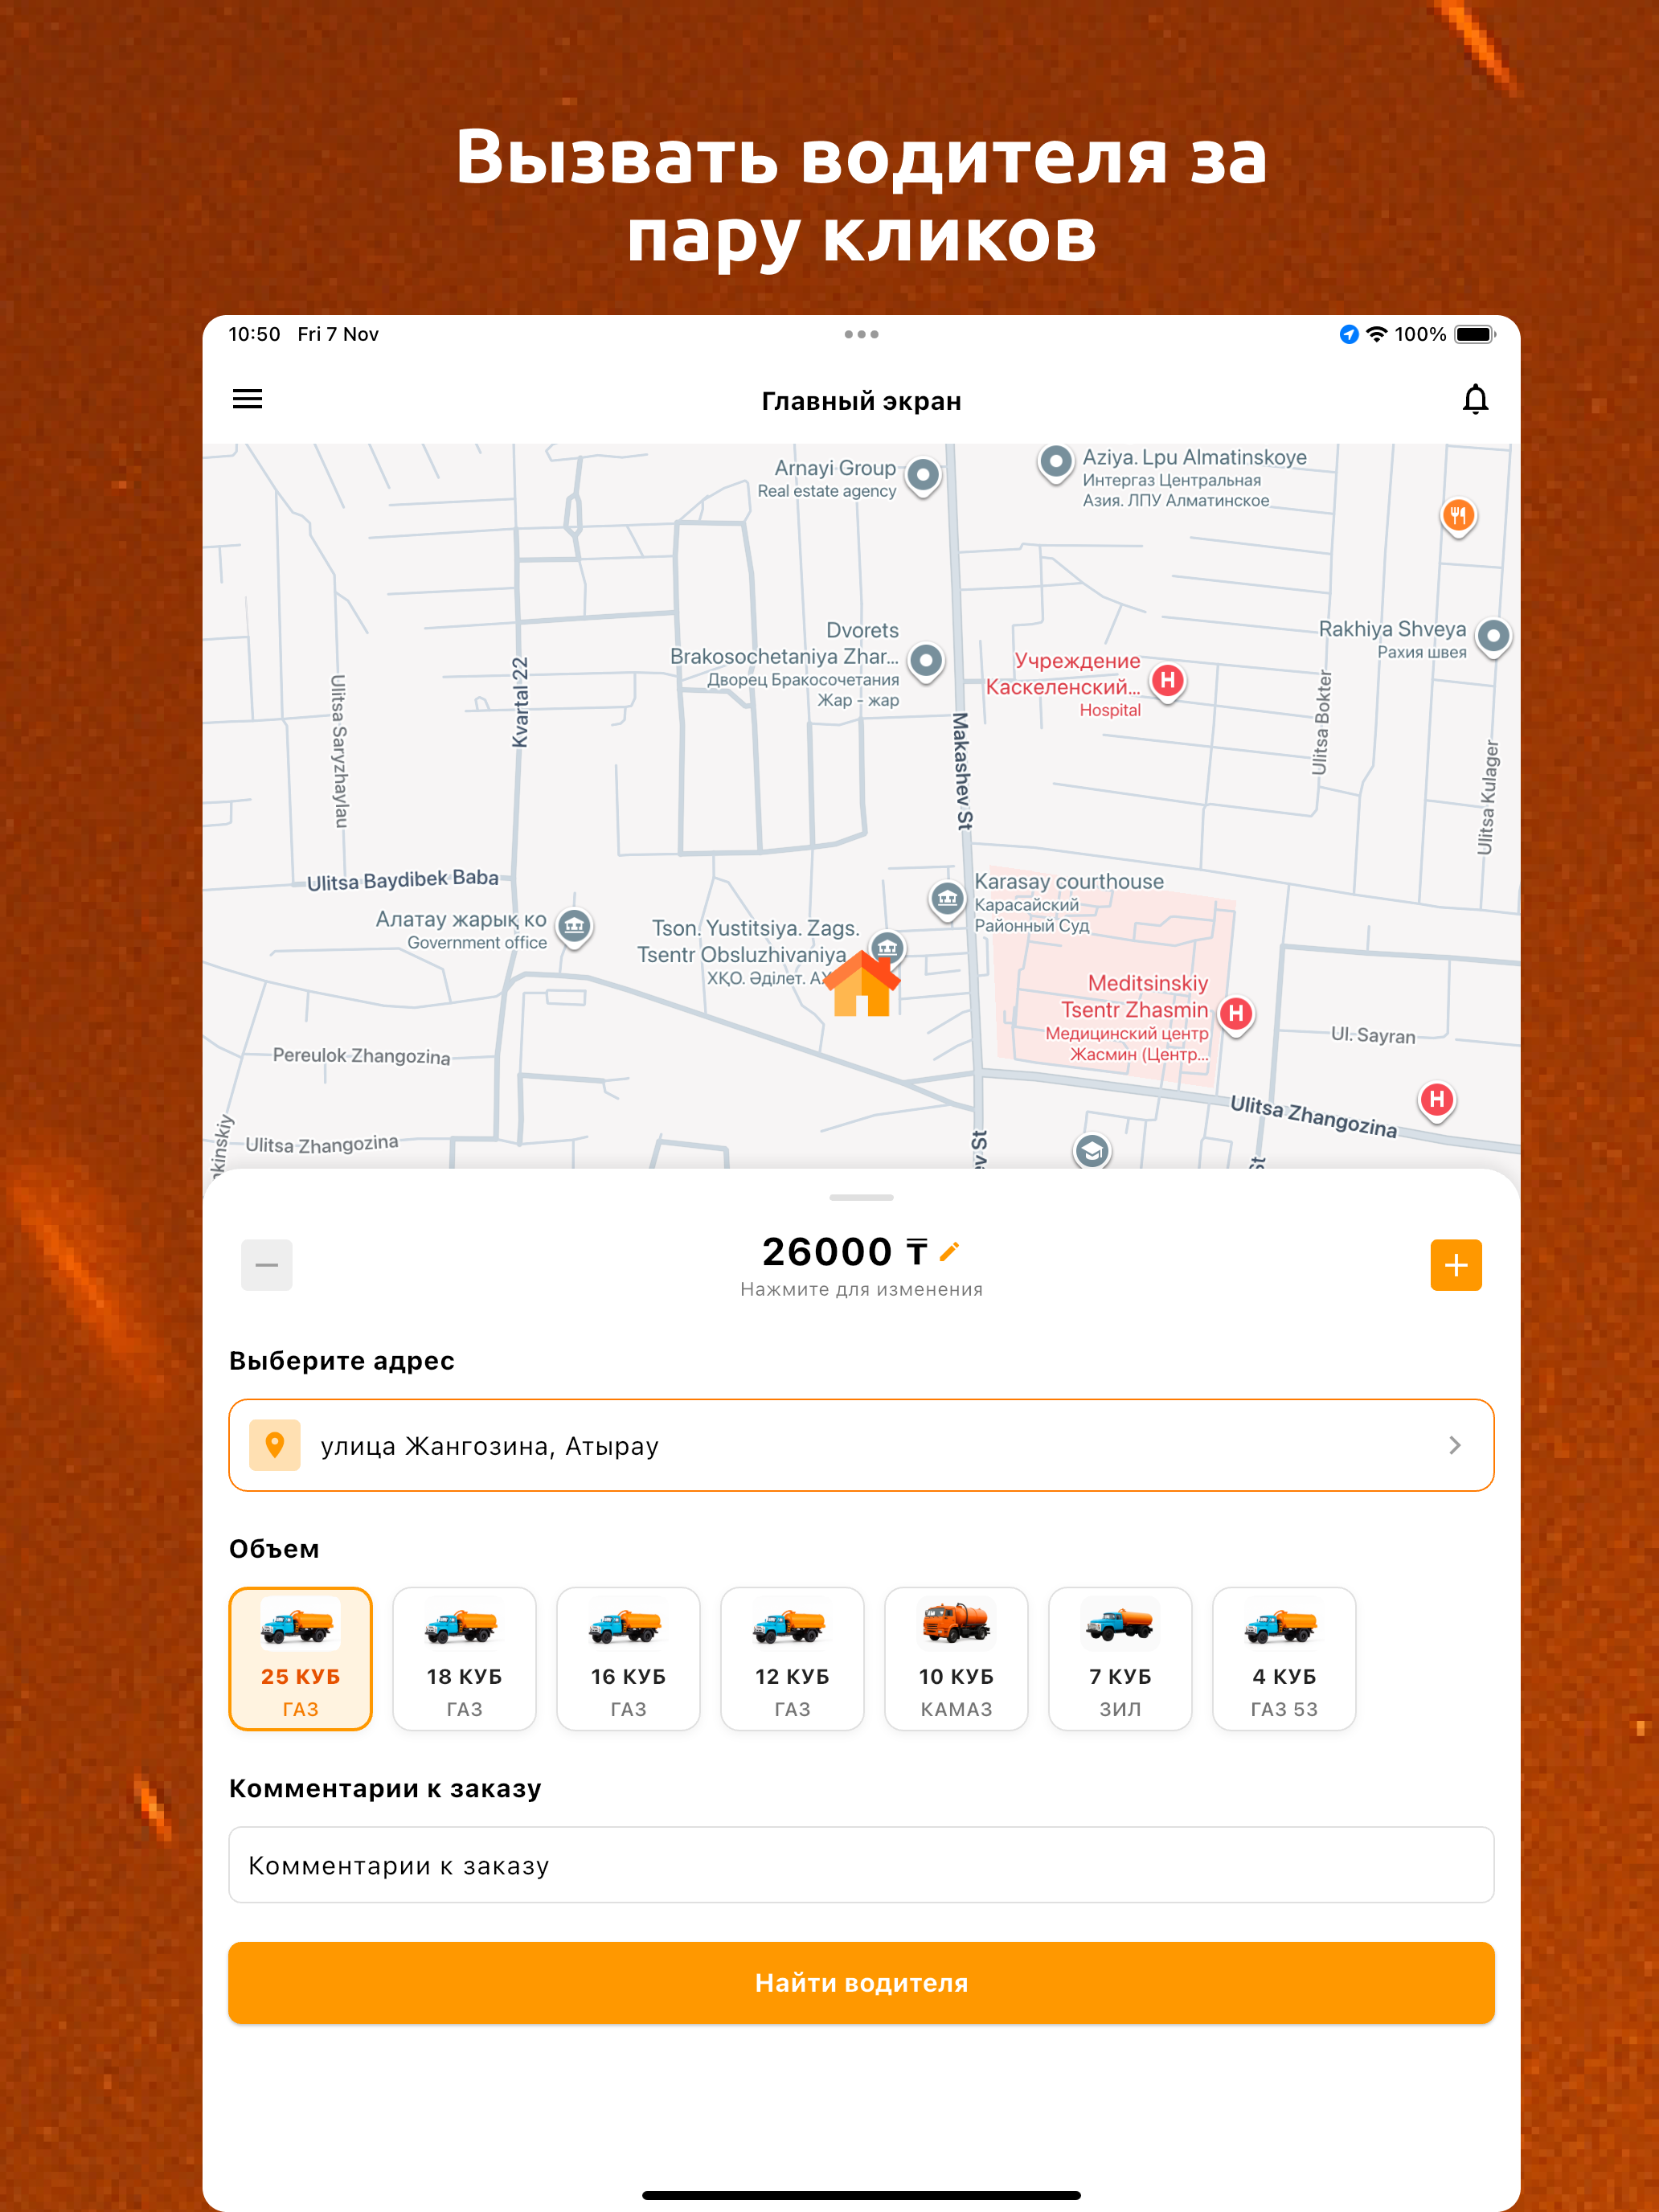Tap the Tson Yustitsiya government pin

pyautogui.click(x=887, y=947)
